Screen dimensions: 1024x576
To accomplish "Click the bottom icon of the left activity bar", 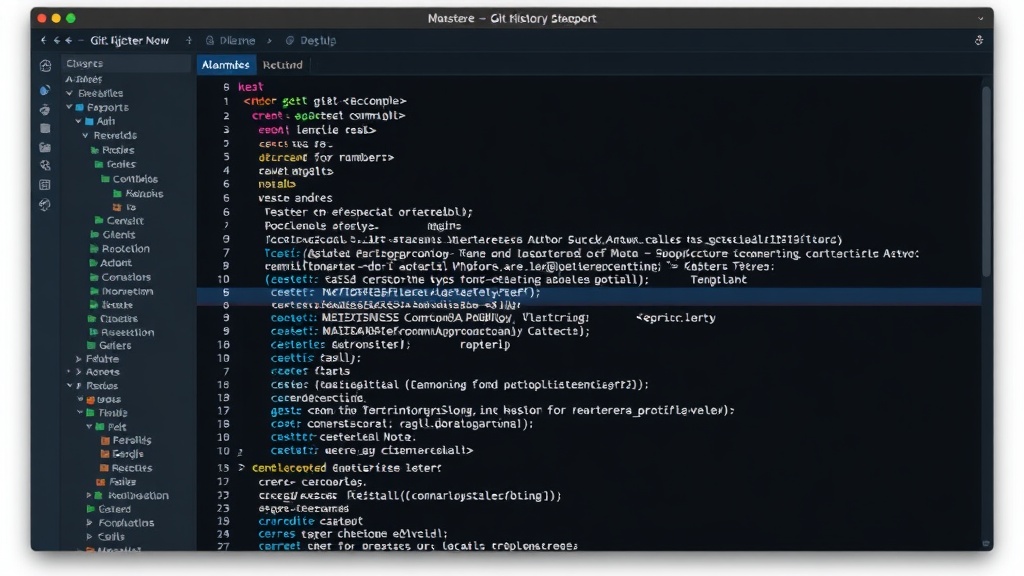I will (45, 205).
